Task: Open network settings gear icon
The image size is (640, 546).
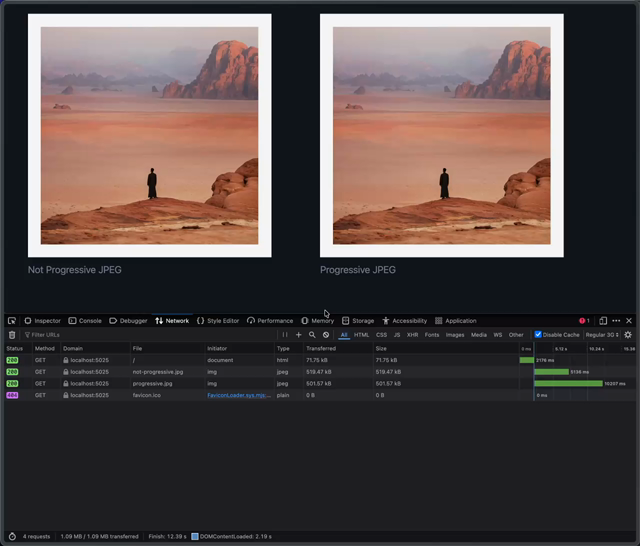Action: pyautogui.click(x=628, y=335)
